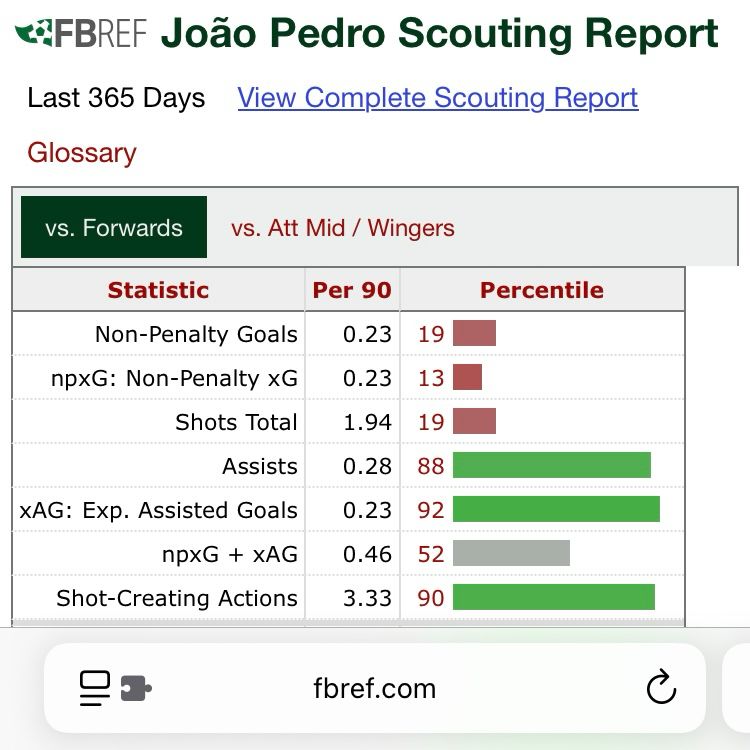Open View Complete Scouting Report link
750x750 pixels.
(x=438, y=98)
